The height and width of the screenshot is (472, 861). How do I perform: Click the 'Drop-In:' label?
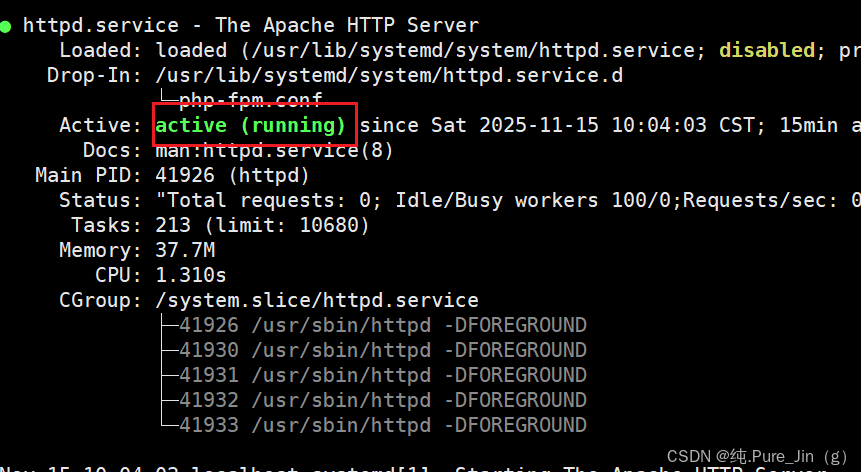(94, 75)
